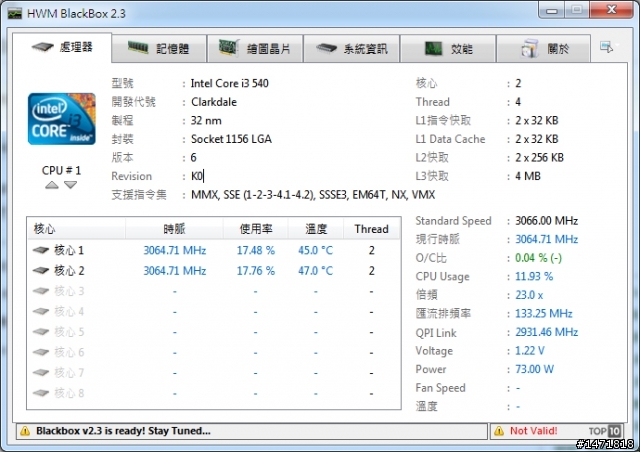The height and width of the screenshot is (452, 640).
Task: Click the greyed chip icon for 核心 3
Action: coord(41,291)
